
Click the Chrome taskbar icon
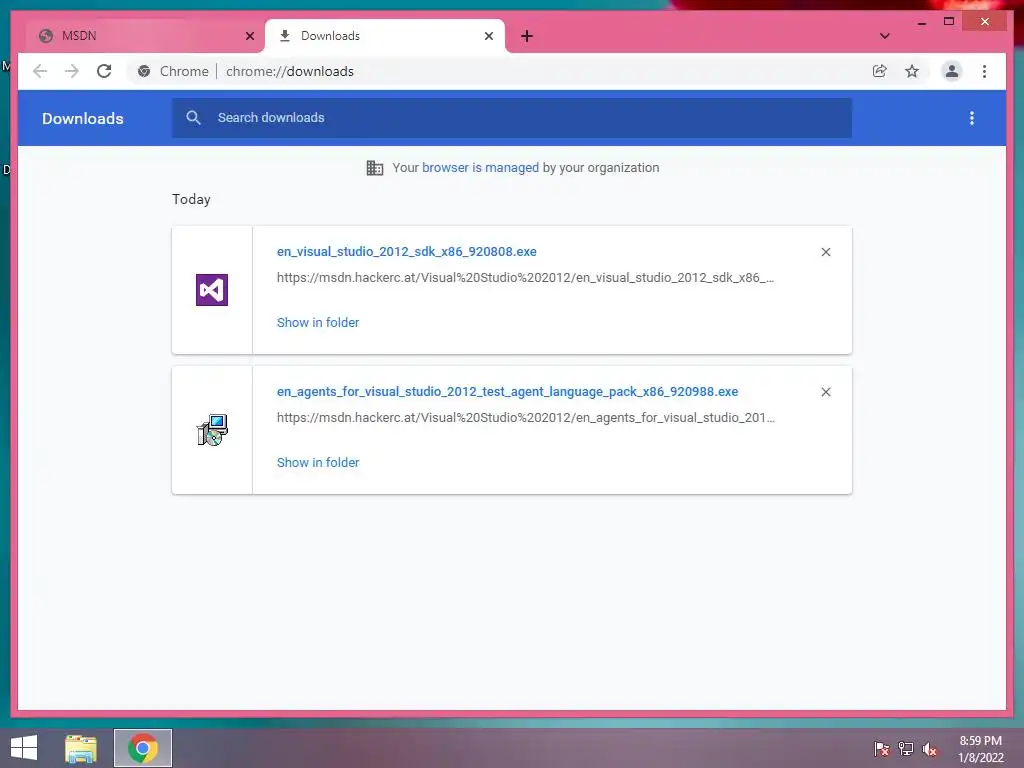(143, 748)
